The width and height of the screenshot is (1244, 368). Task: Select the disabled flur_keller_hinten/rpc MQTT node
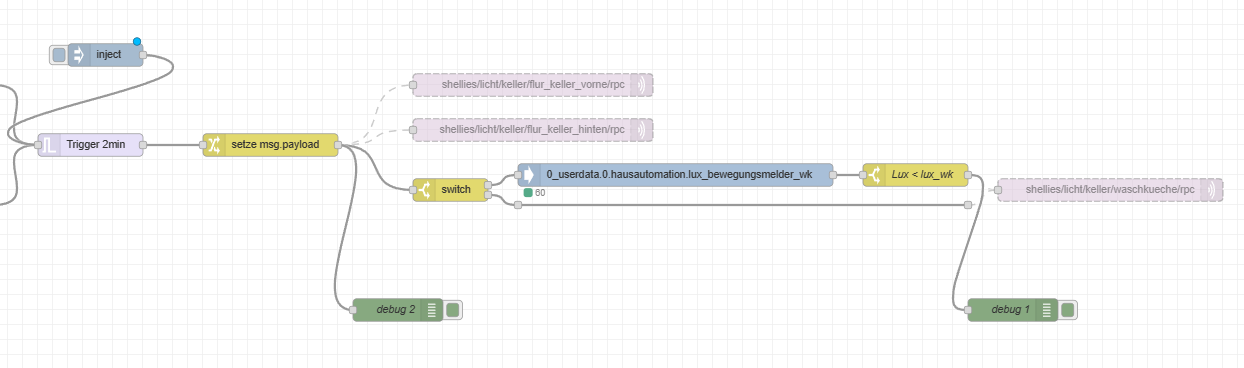click(x=533, y=130)
